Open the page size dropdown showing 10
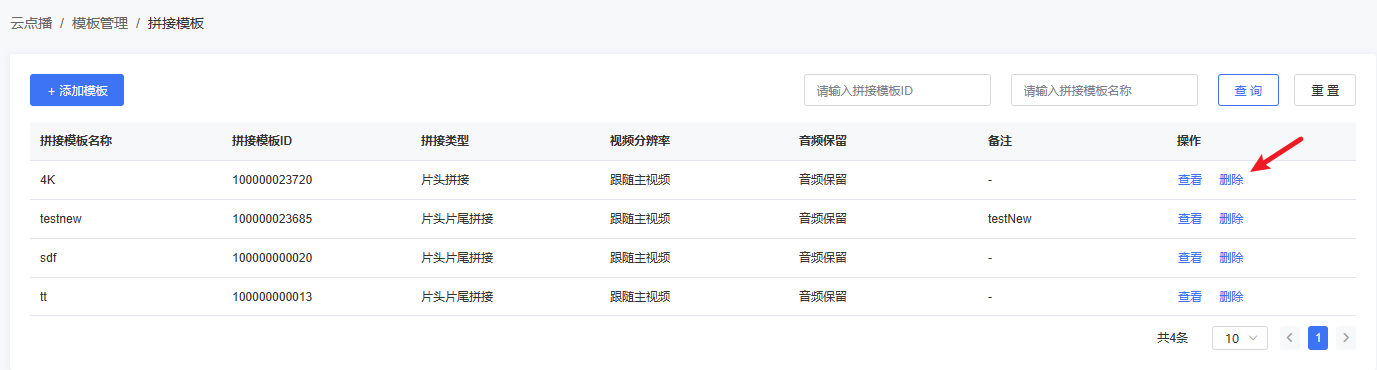 click(x=1240, y=338)
